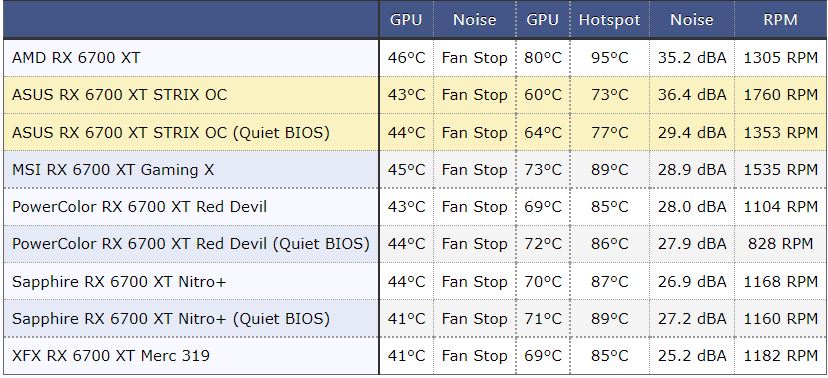The width and height of the screenshot is (828, 378).
Task: Click the 828 RPM cell
Action: click(780, 244)
